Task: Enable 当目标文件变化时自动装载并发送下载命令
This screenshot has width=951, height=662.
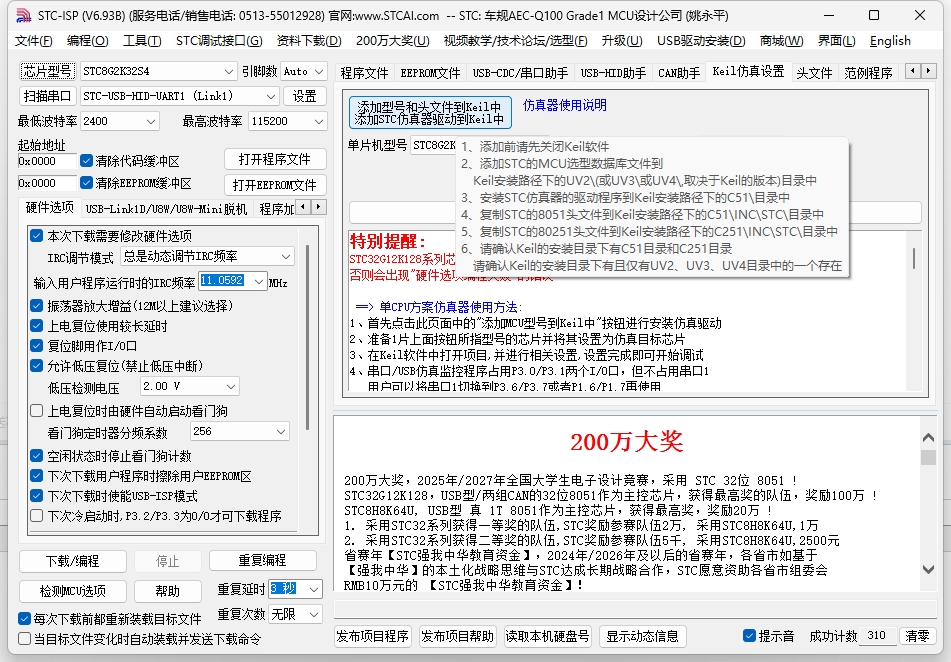Action: 25,638
